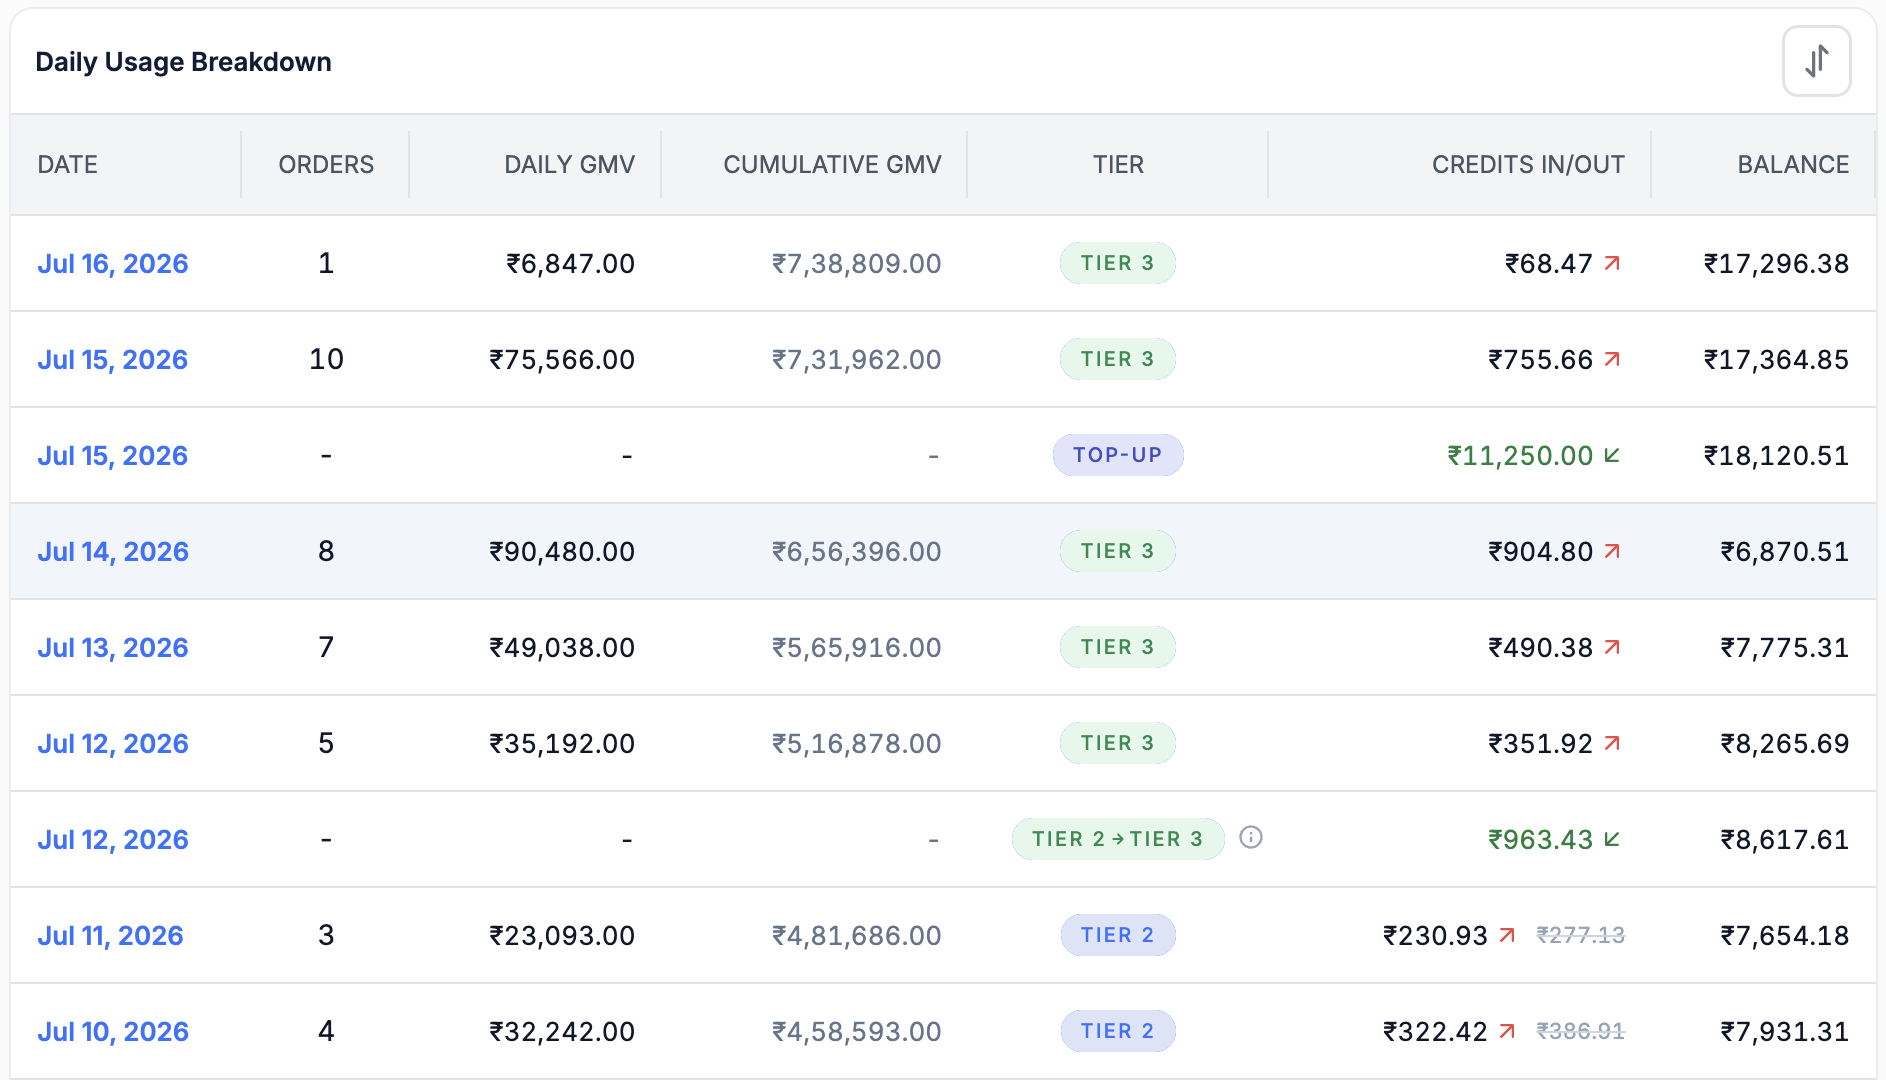1886x1080 pixels.
Task: Click the DAILY GMV column header
Action: [570, 165]
